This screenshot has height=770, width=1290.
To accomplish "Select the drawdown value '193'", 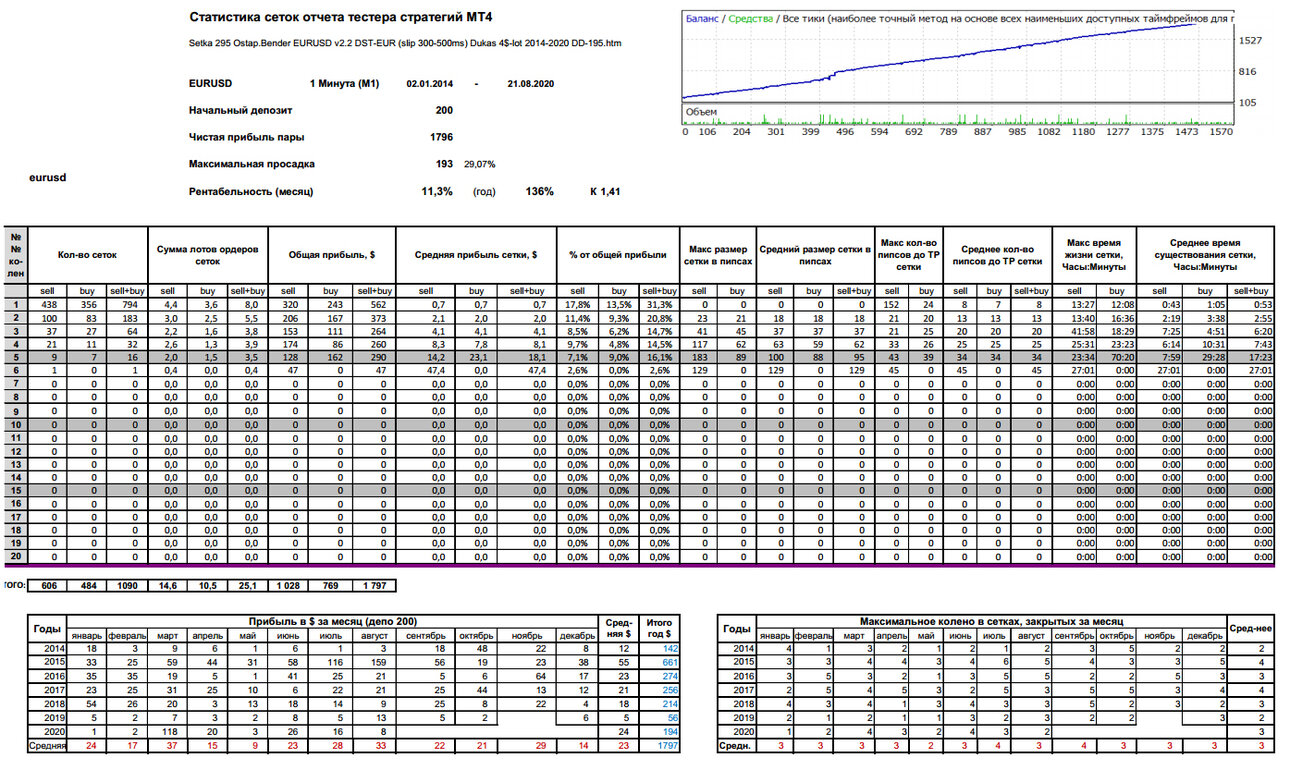I will tap(444, 164).
